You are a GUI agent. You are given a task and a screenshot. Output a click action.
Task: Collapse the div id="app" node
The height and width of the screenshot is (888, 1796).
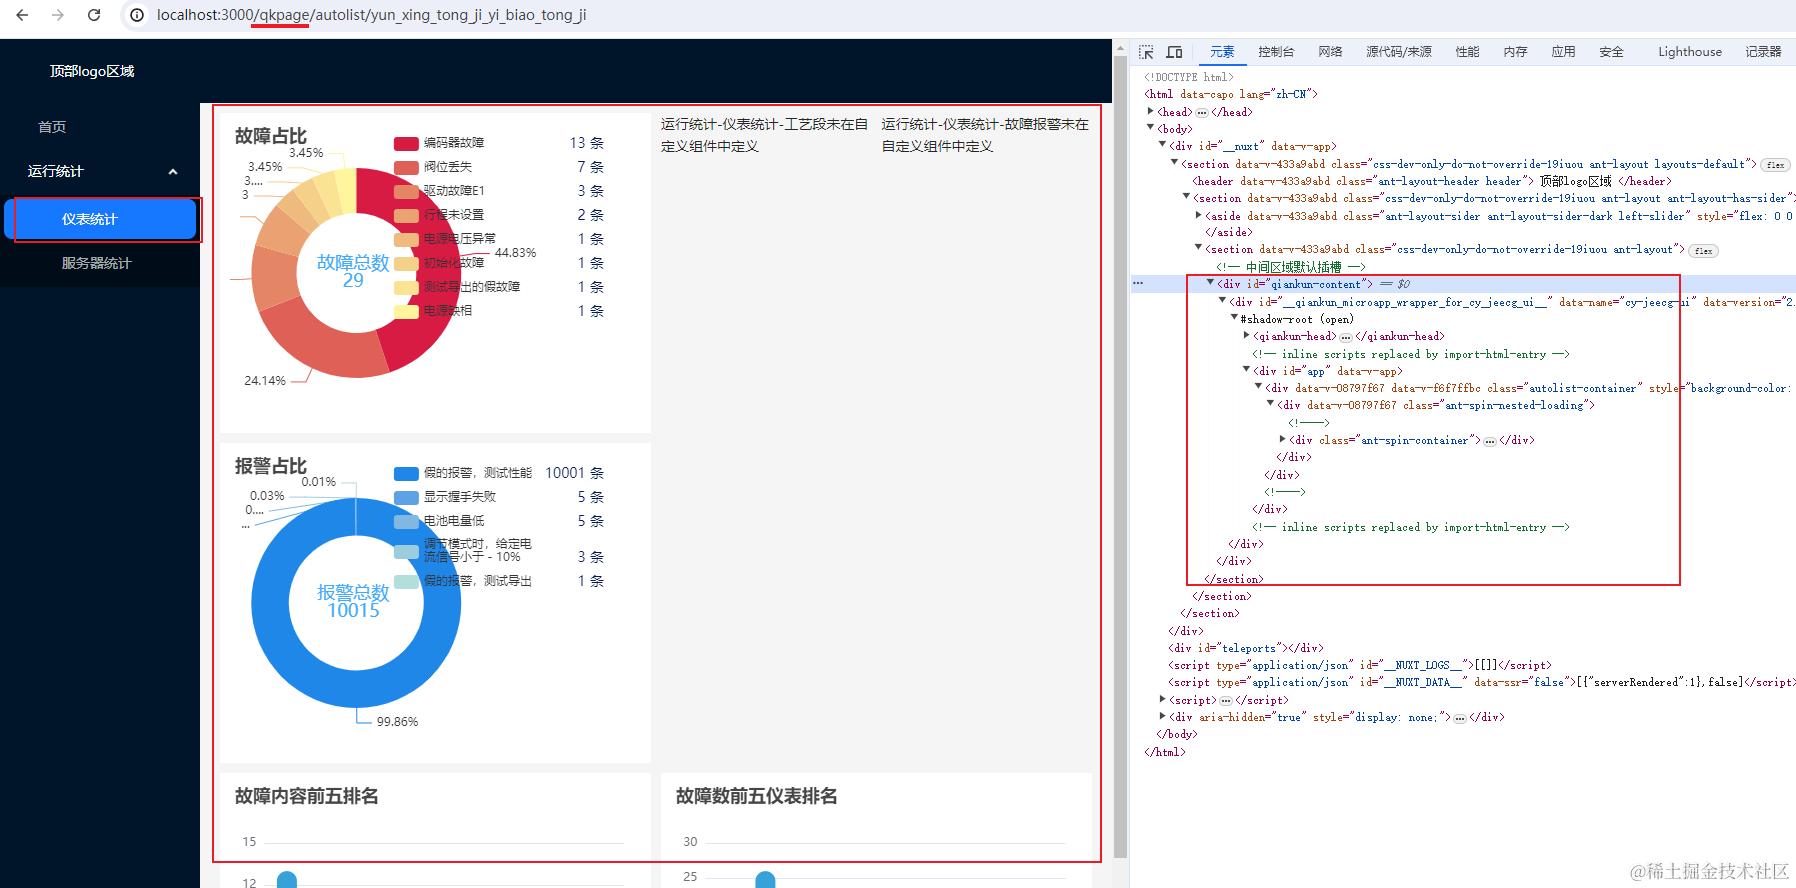(1246, 371)
